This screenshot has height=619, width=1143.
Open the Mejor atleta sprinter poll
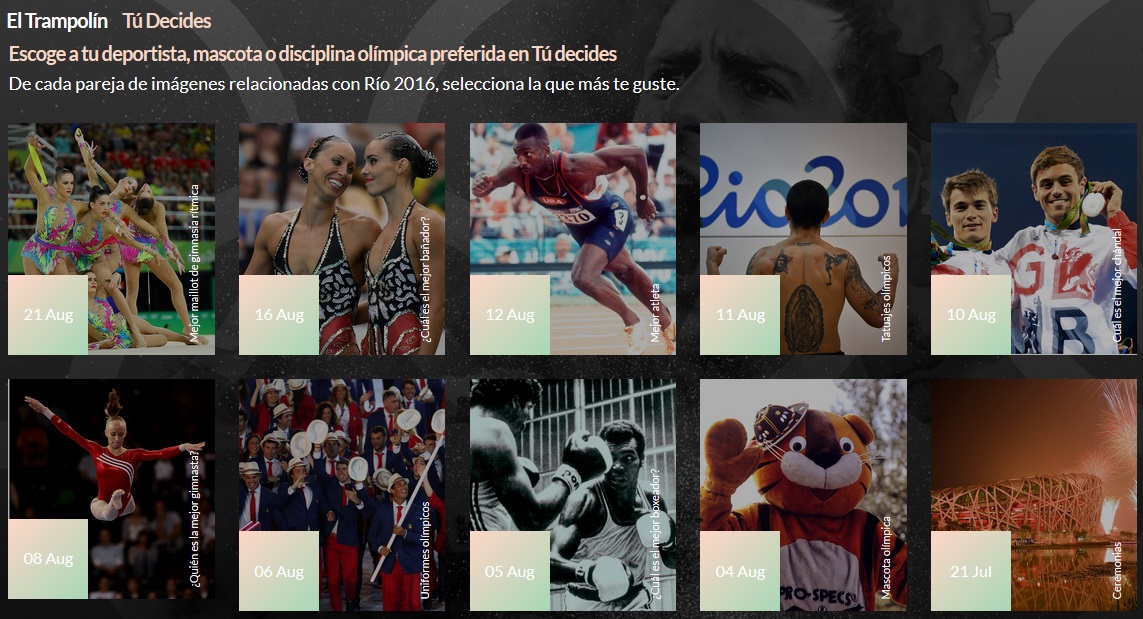point(573,239)
